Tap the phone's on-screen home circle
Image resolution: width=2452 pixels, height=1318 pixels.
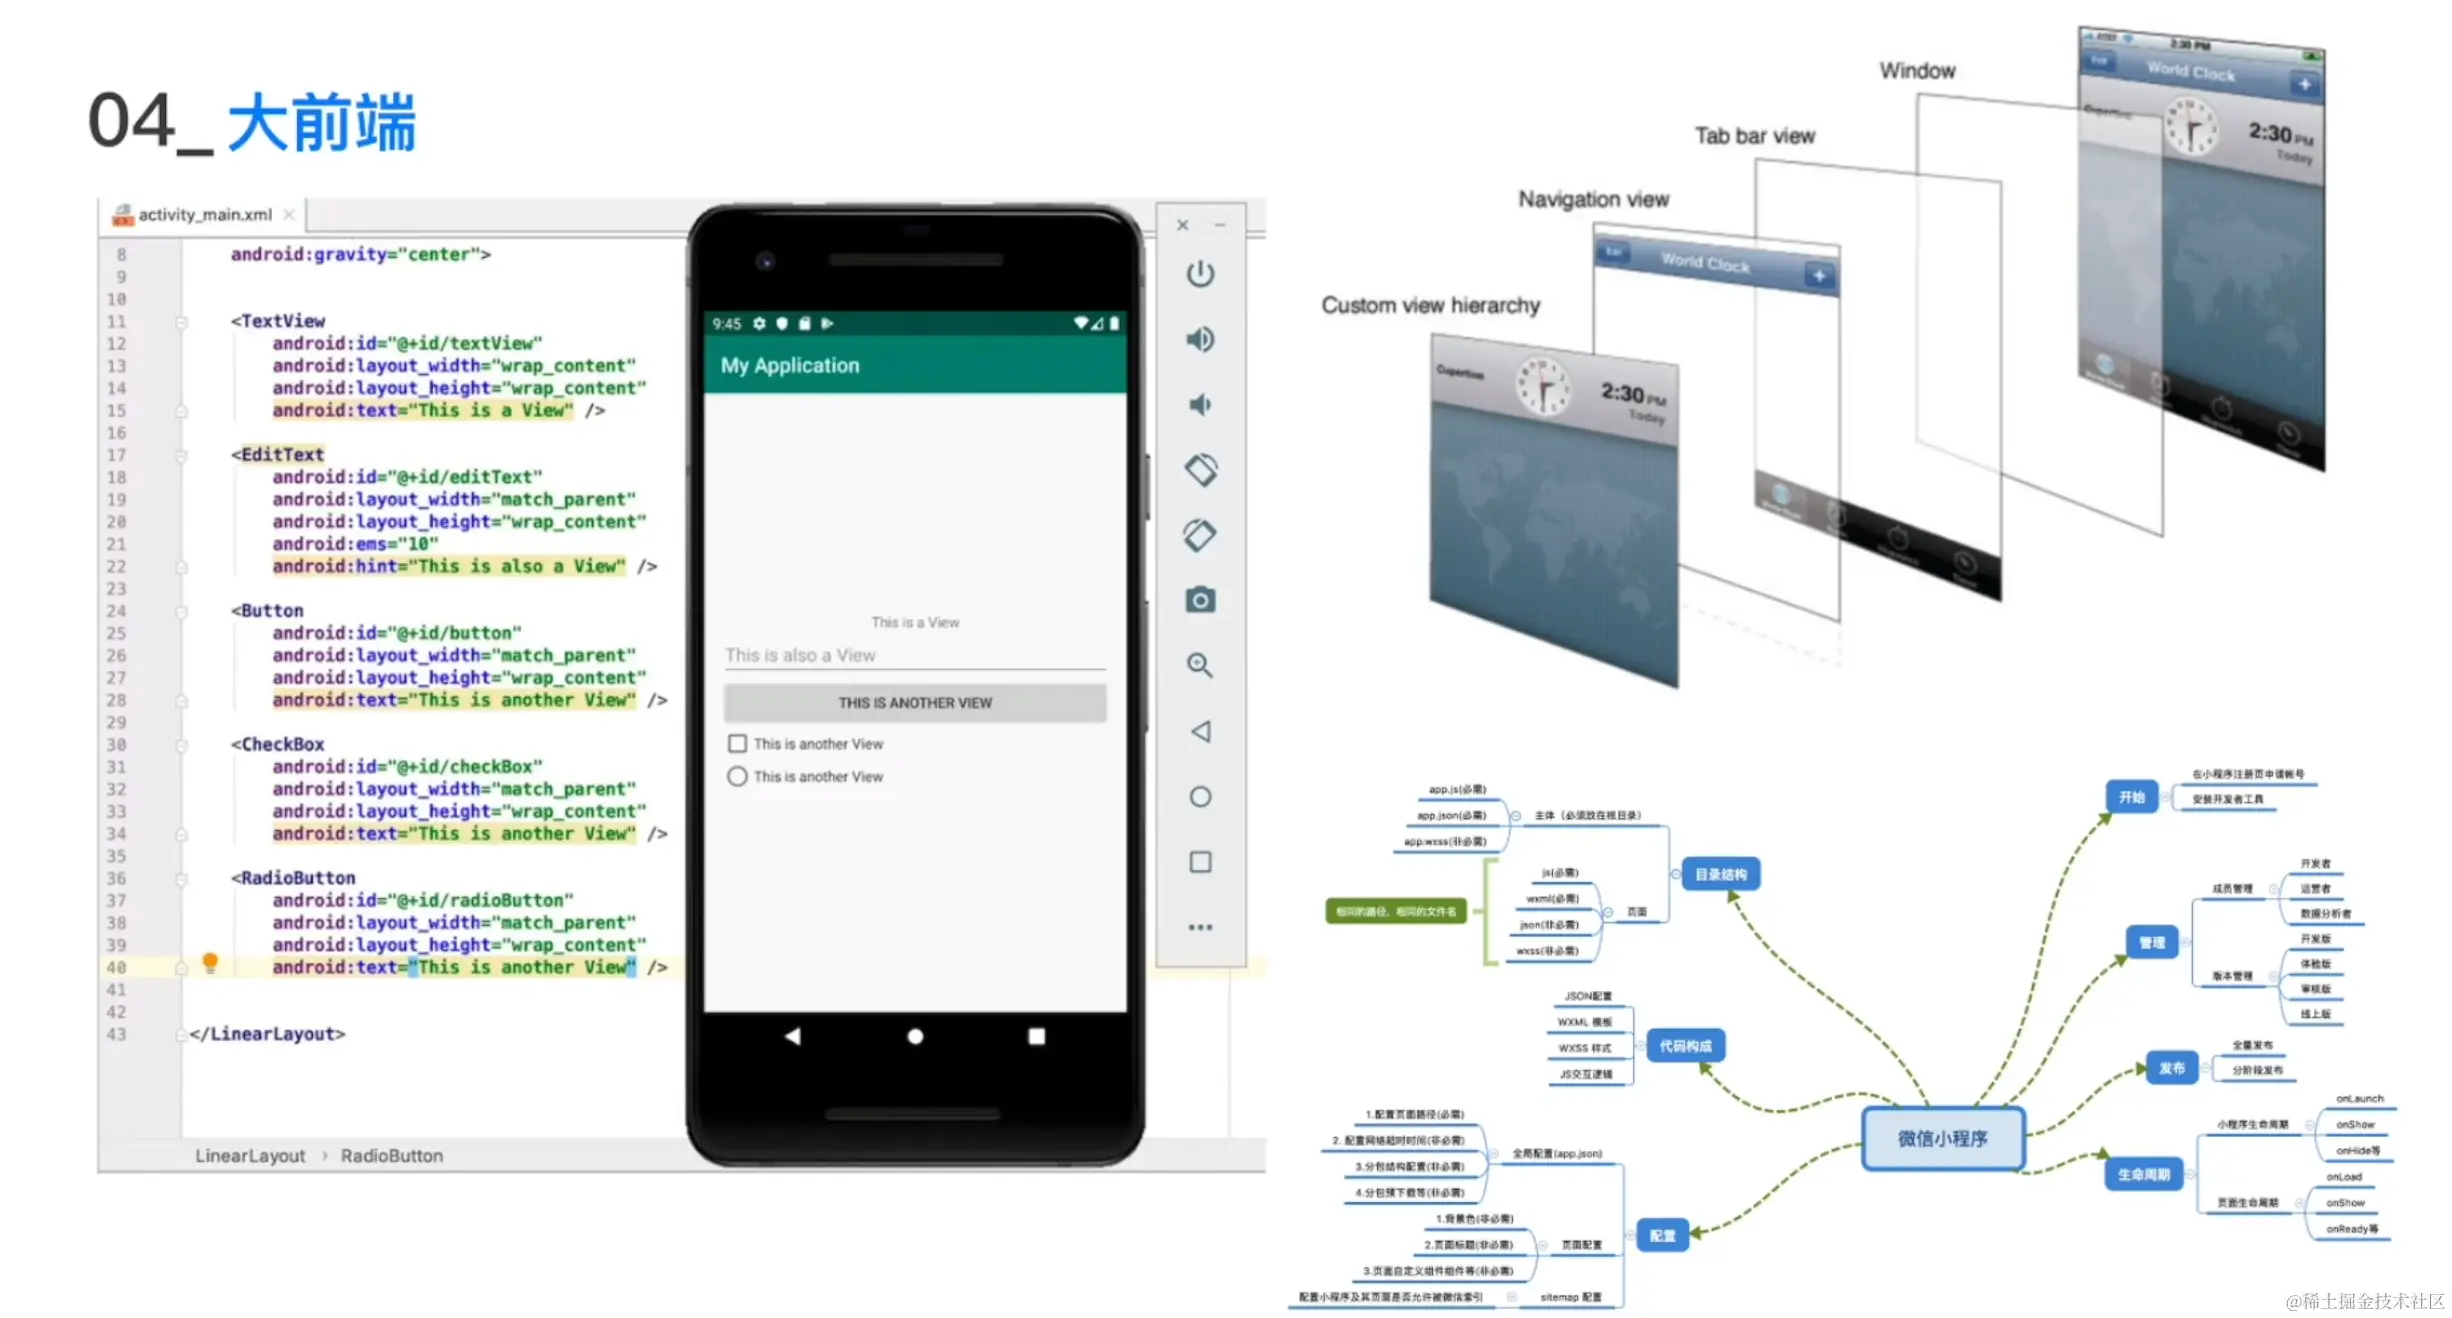pyautogui.click(x=915, y=1036)
